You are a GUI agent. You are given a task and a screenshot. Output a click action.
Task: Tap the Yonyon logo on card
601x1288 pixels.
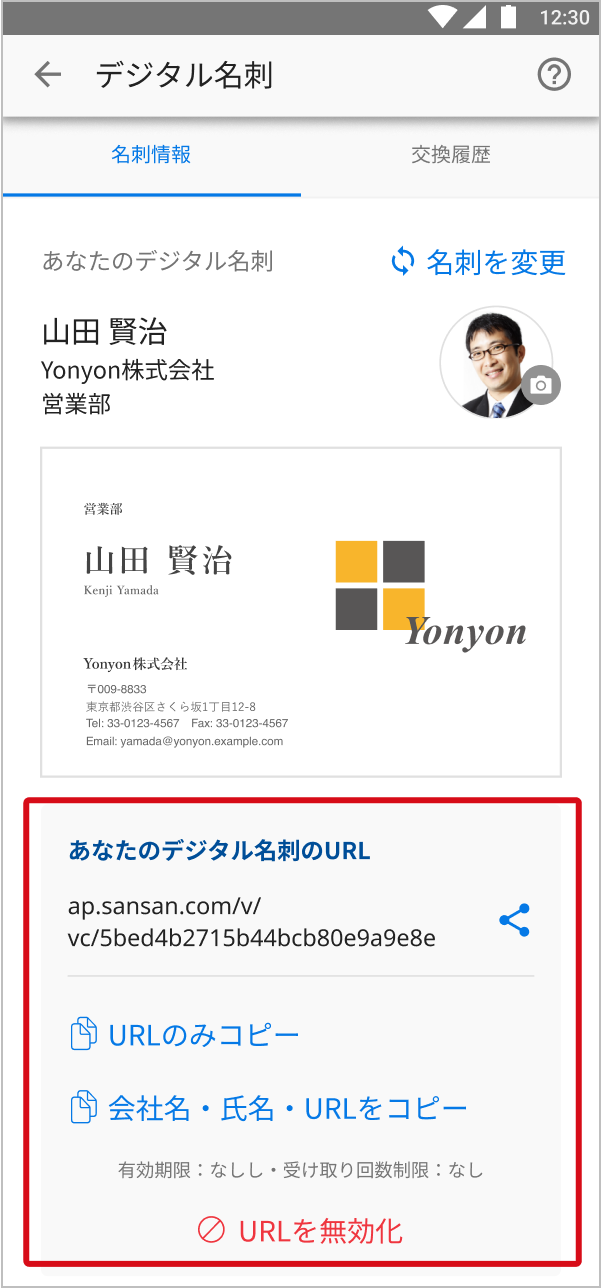click(x=430, y=596)
